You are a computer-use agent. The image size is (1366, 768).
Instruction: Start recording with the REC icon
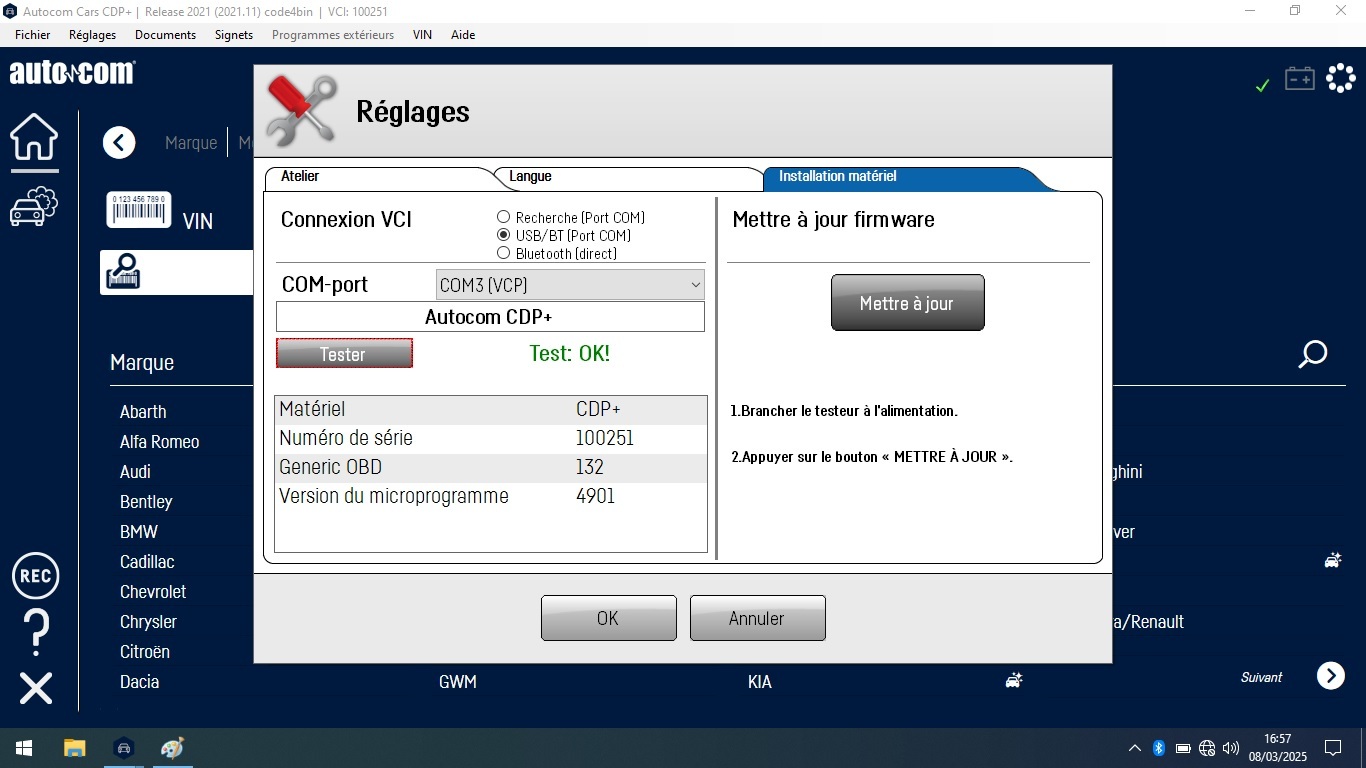(x=35, y=576)
